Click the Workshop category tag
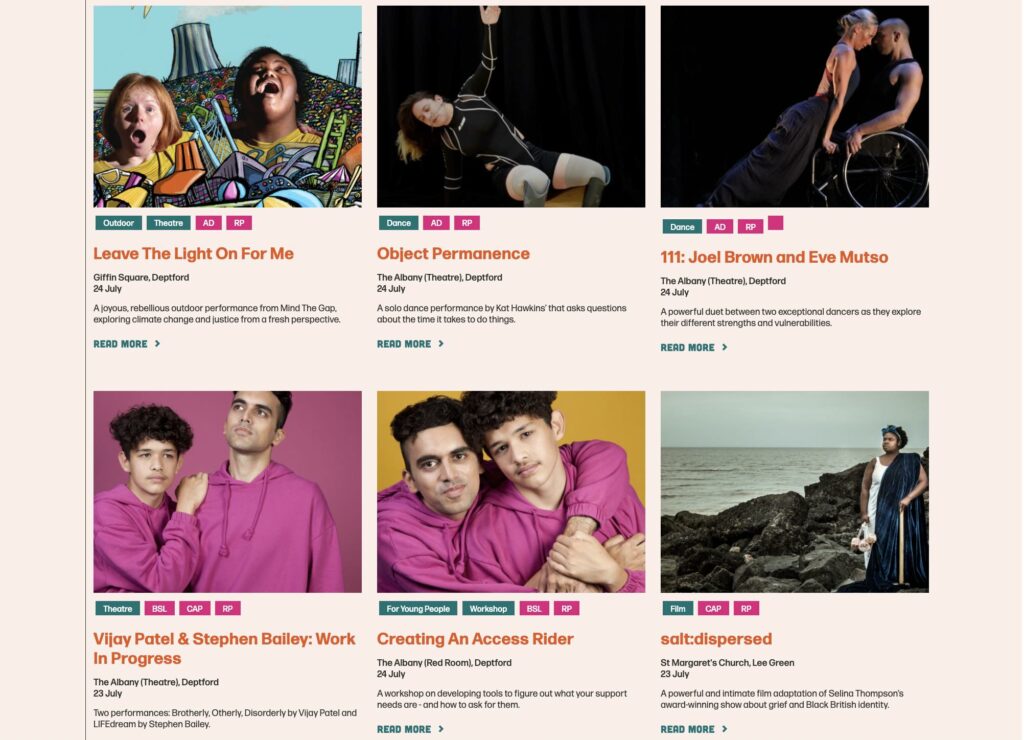Screen dimensions: 1024x740 coord(488,609)
